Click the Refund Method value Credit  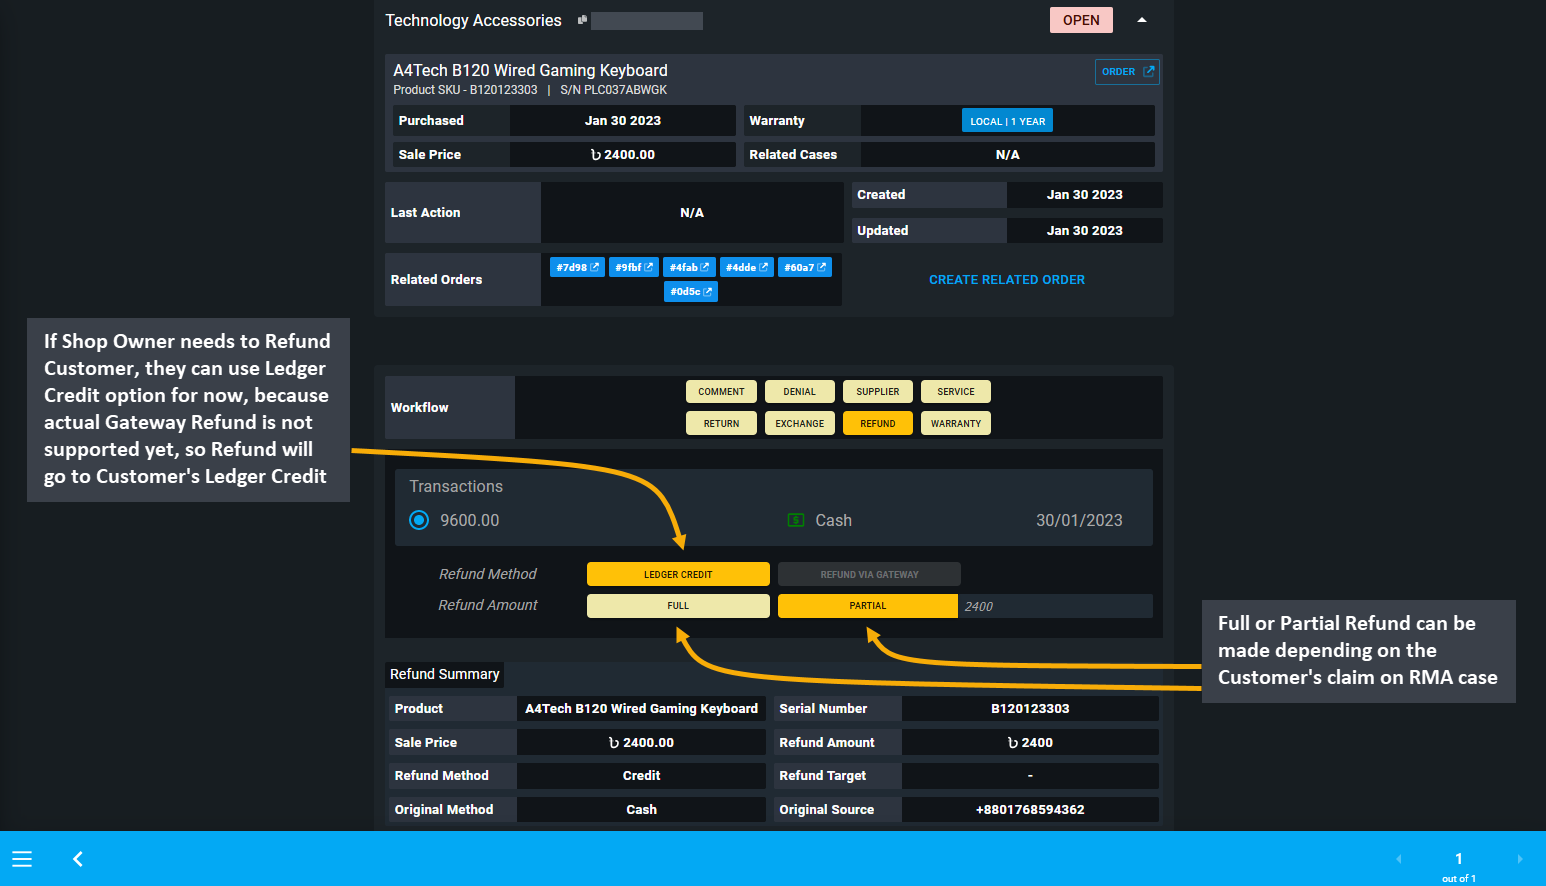pyautogui.click(x=641, y=776)
